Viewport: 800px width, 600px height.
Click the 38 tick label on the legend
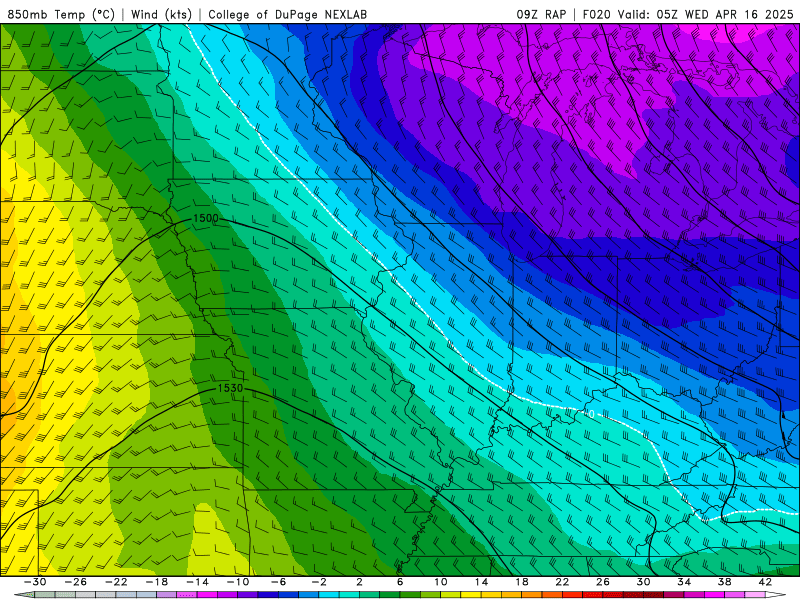(x=724, y=582)
